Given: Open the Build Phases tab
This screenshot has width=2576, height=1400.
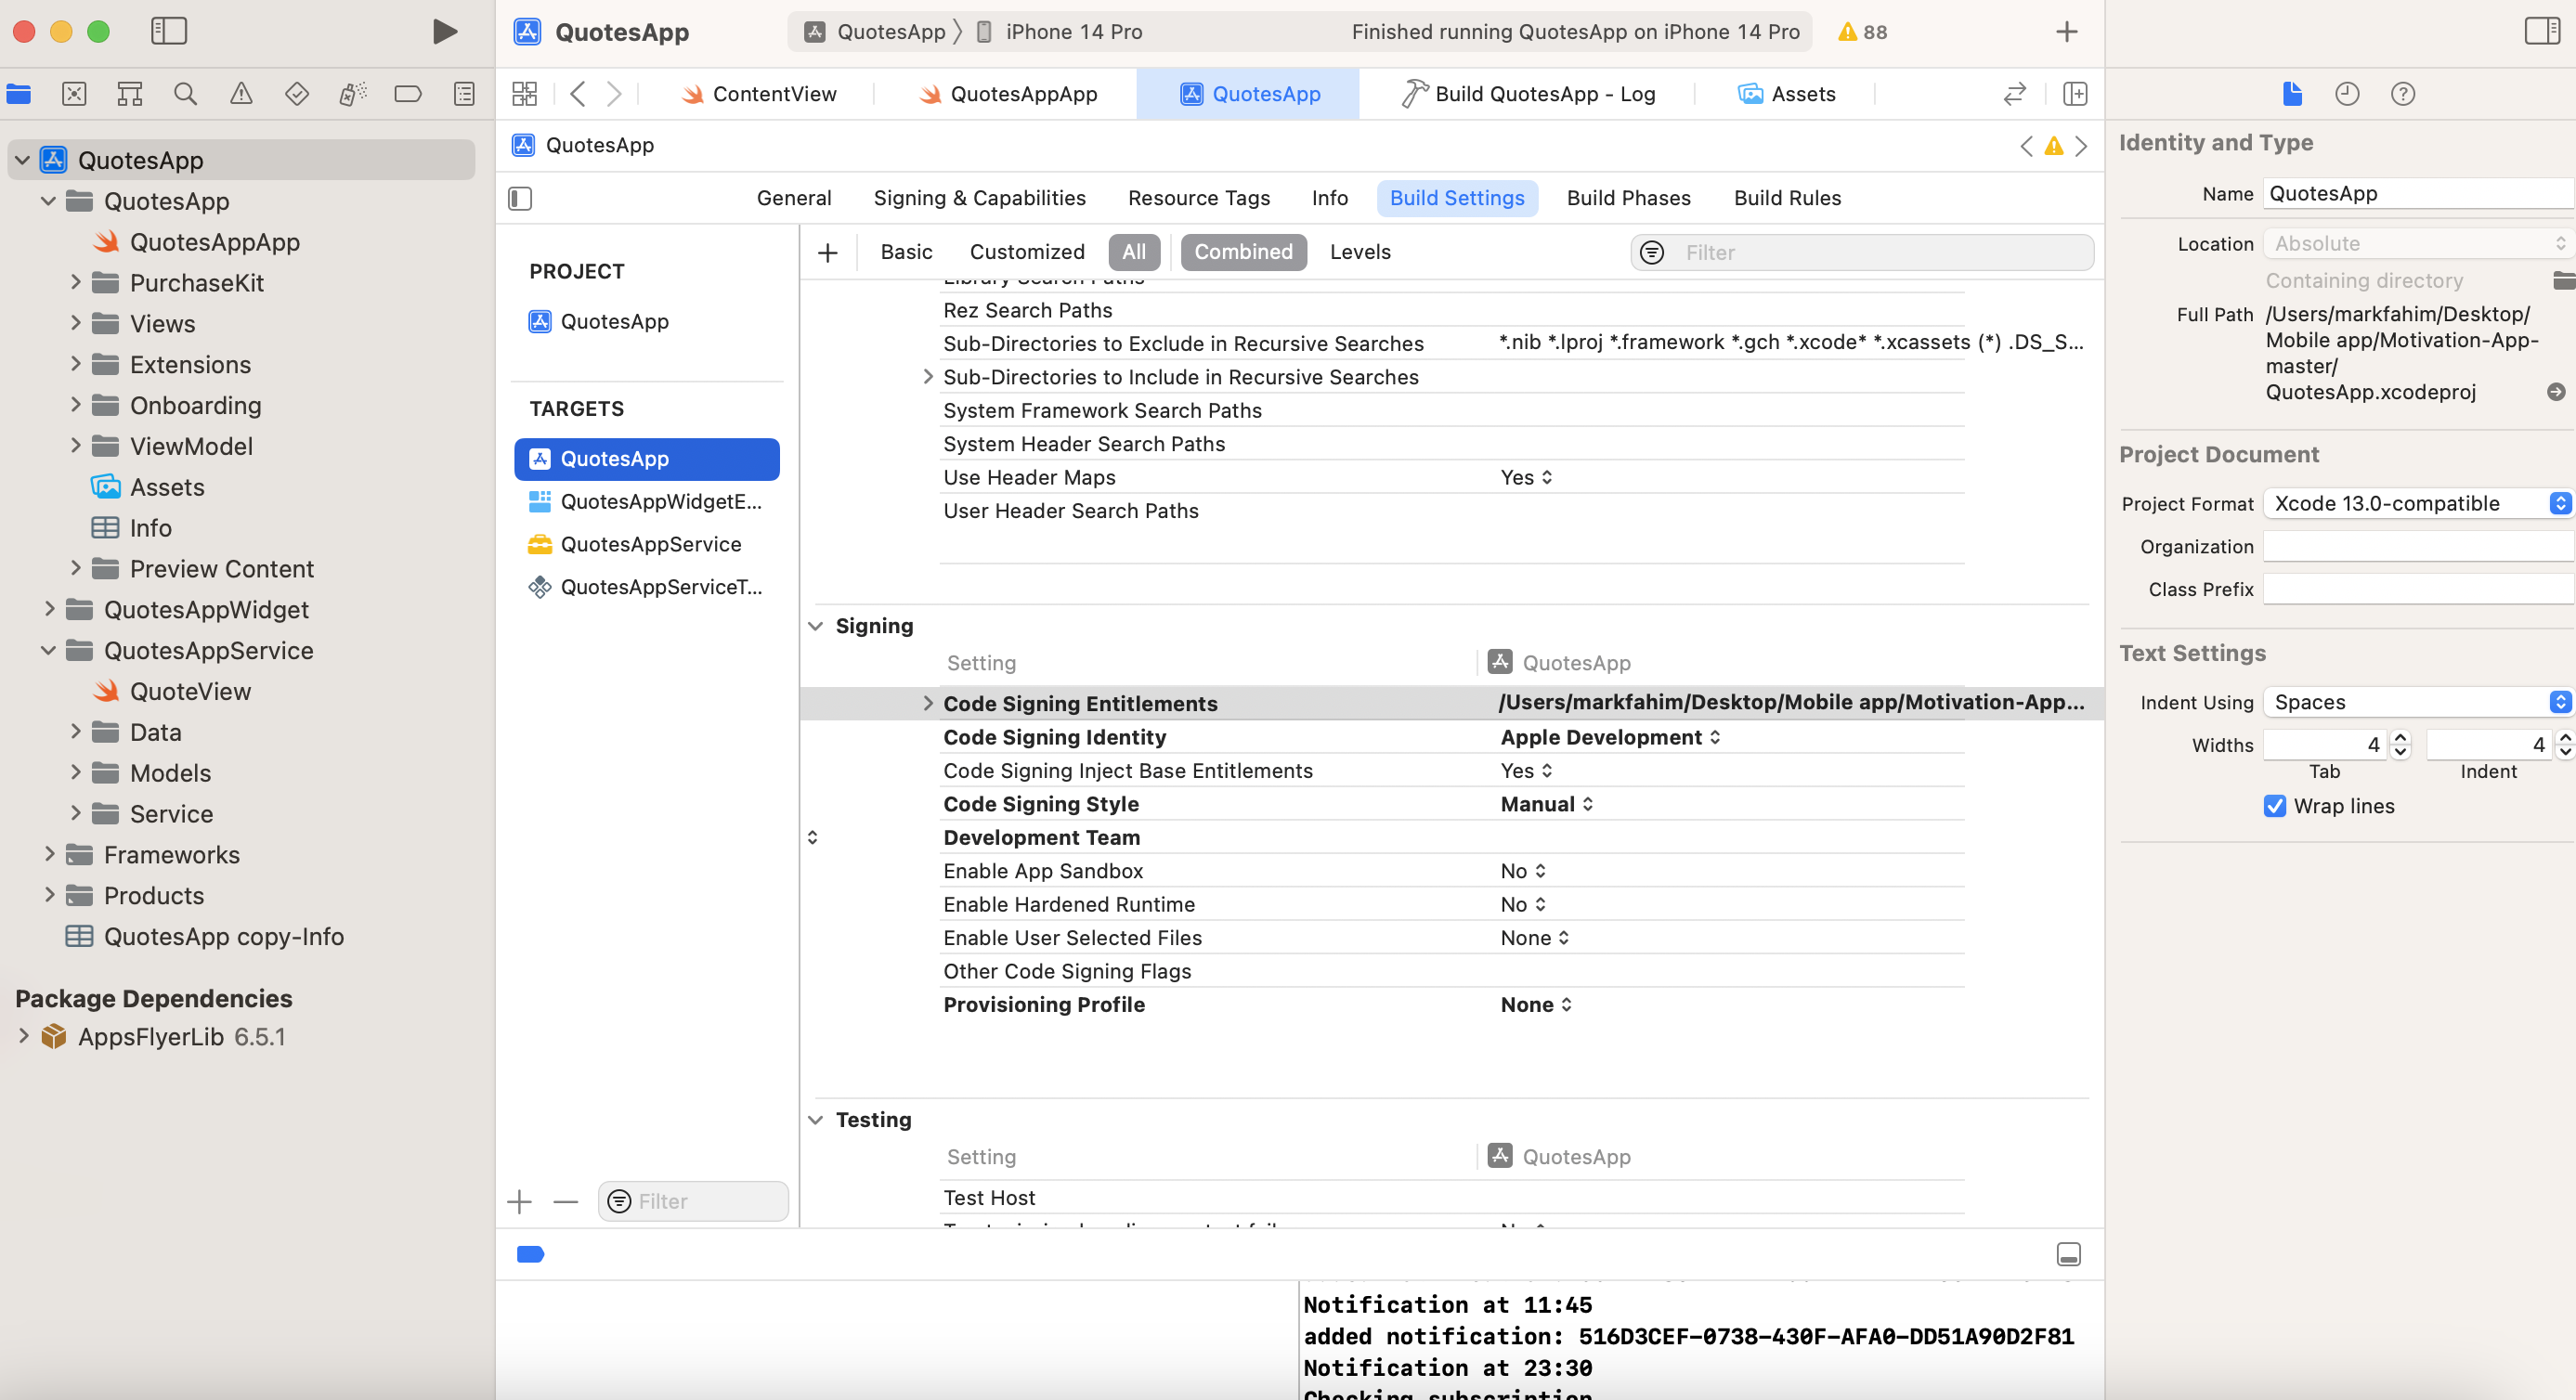Looking at the screenshot, I should 1628,198.
